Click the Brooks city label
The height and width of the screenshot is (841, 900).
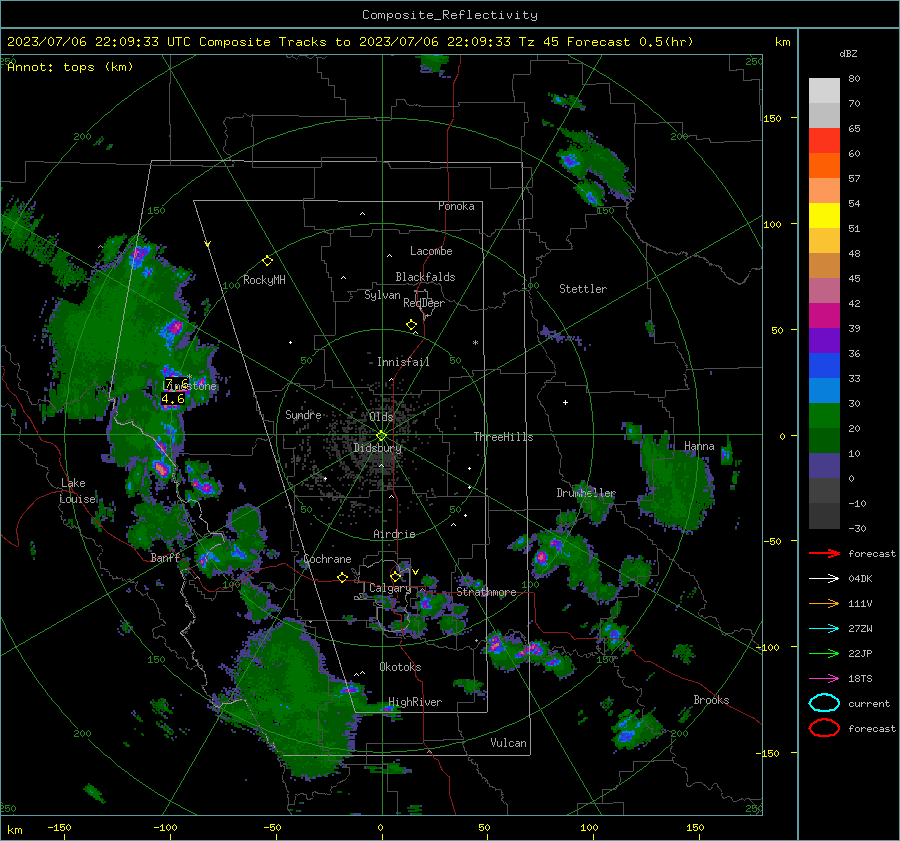pos(711,700)
